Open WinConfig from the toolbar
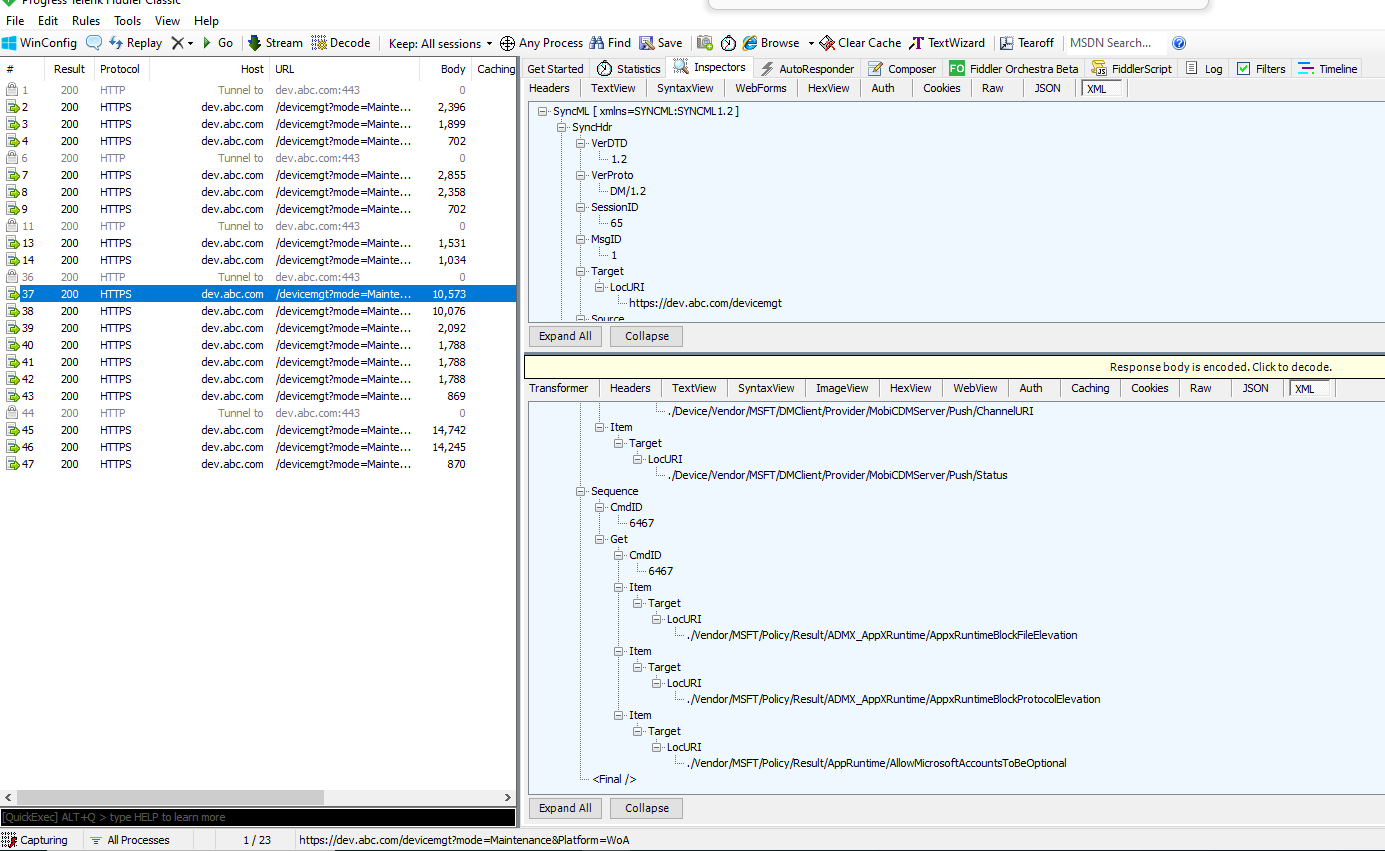Viewport: 1385px width, 851px height. point(40,43)
